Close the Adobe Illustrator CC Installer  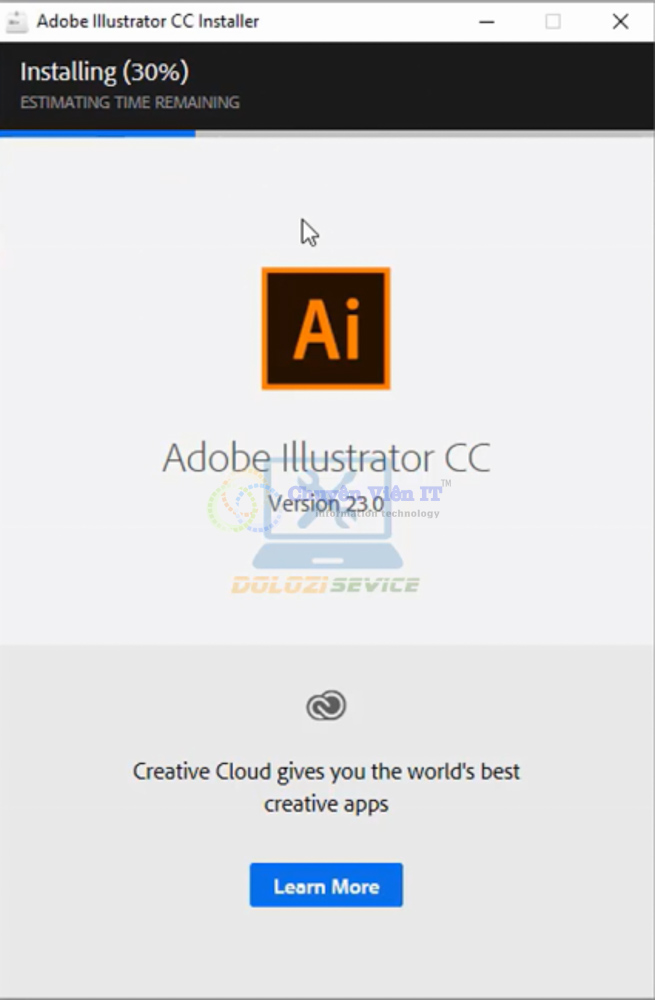tap(620, 22)
